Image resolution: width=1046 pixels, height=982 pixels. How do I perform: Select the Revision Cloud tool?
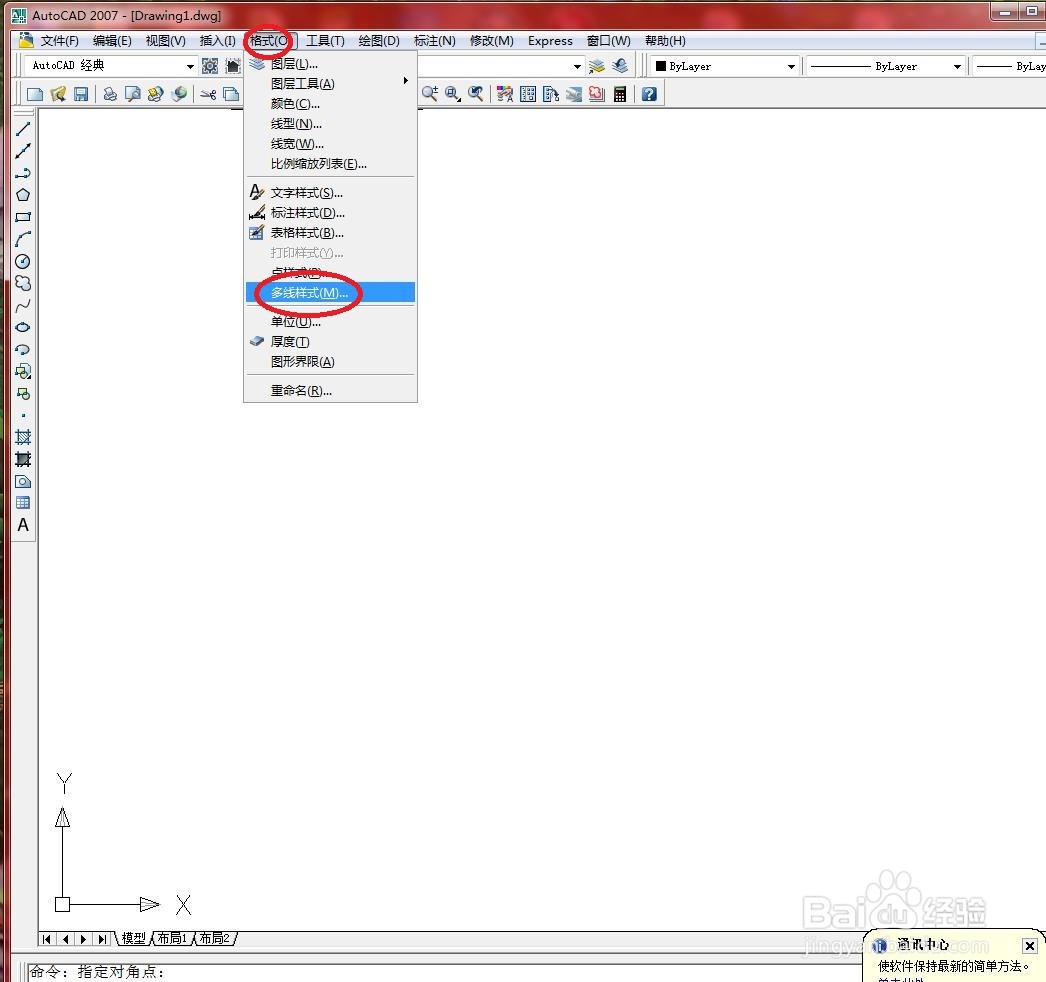coord(23,283)
